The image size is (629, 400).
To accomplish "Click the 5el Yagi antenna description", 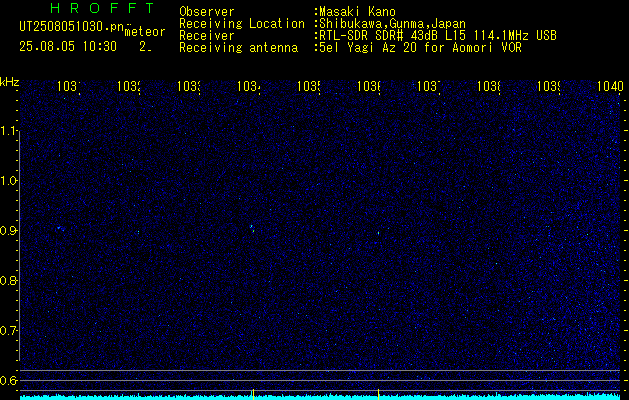I will coord(418,48).
